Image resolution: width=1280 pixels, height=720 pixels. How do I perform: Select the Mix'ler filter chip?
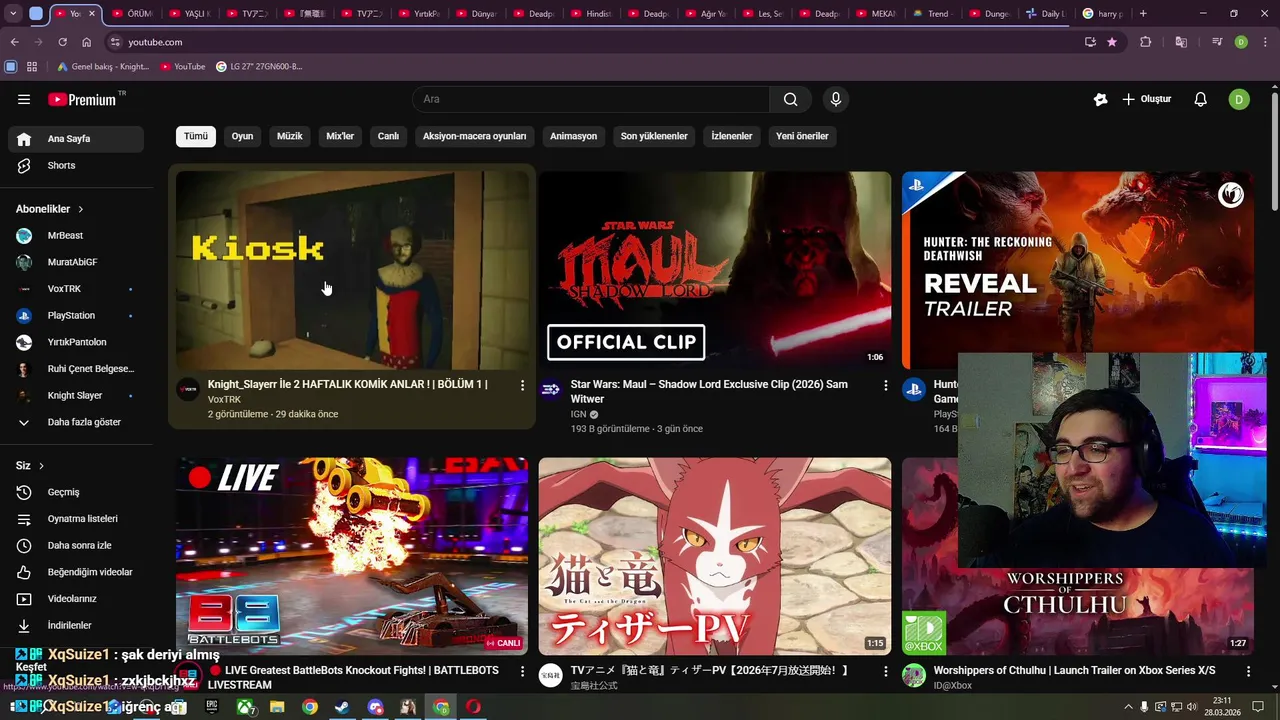click(340, 136)
